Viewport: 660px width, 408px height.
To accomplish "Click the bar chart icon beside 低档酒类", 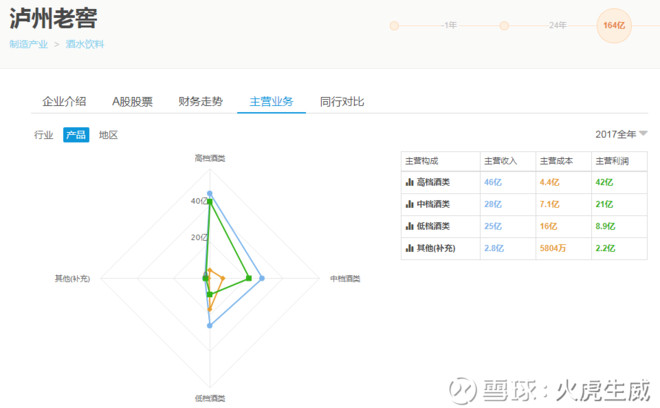I will (409, 226).
